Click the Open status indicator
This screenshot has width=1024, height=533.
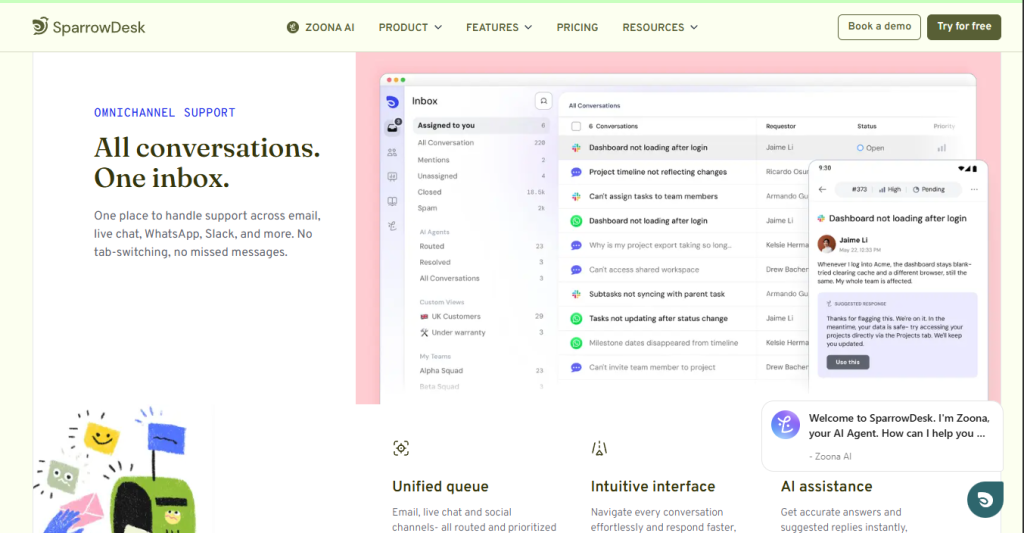(870, 148)
